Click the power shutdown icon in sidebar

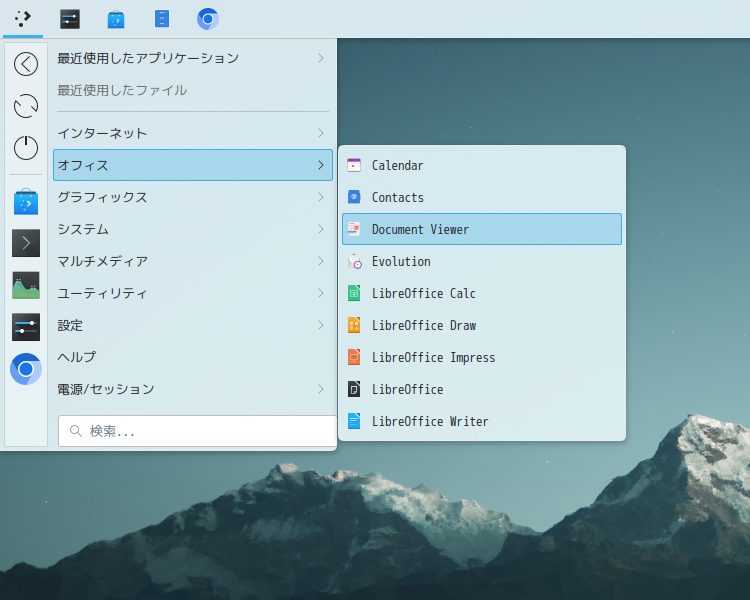[26, 148]
